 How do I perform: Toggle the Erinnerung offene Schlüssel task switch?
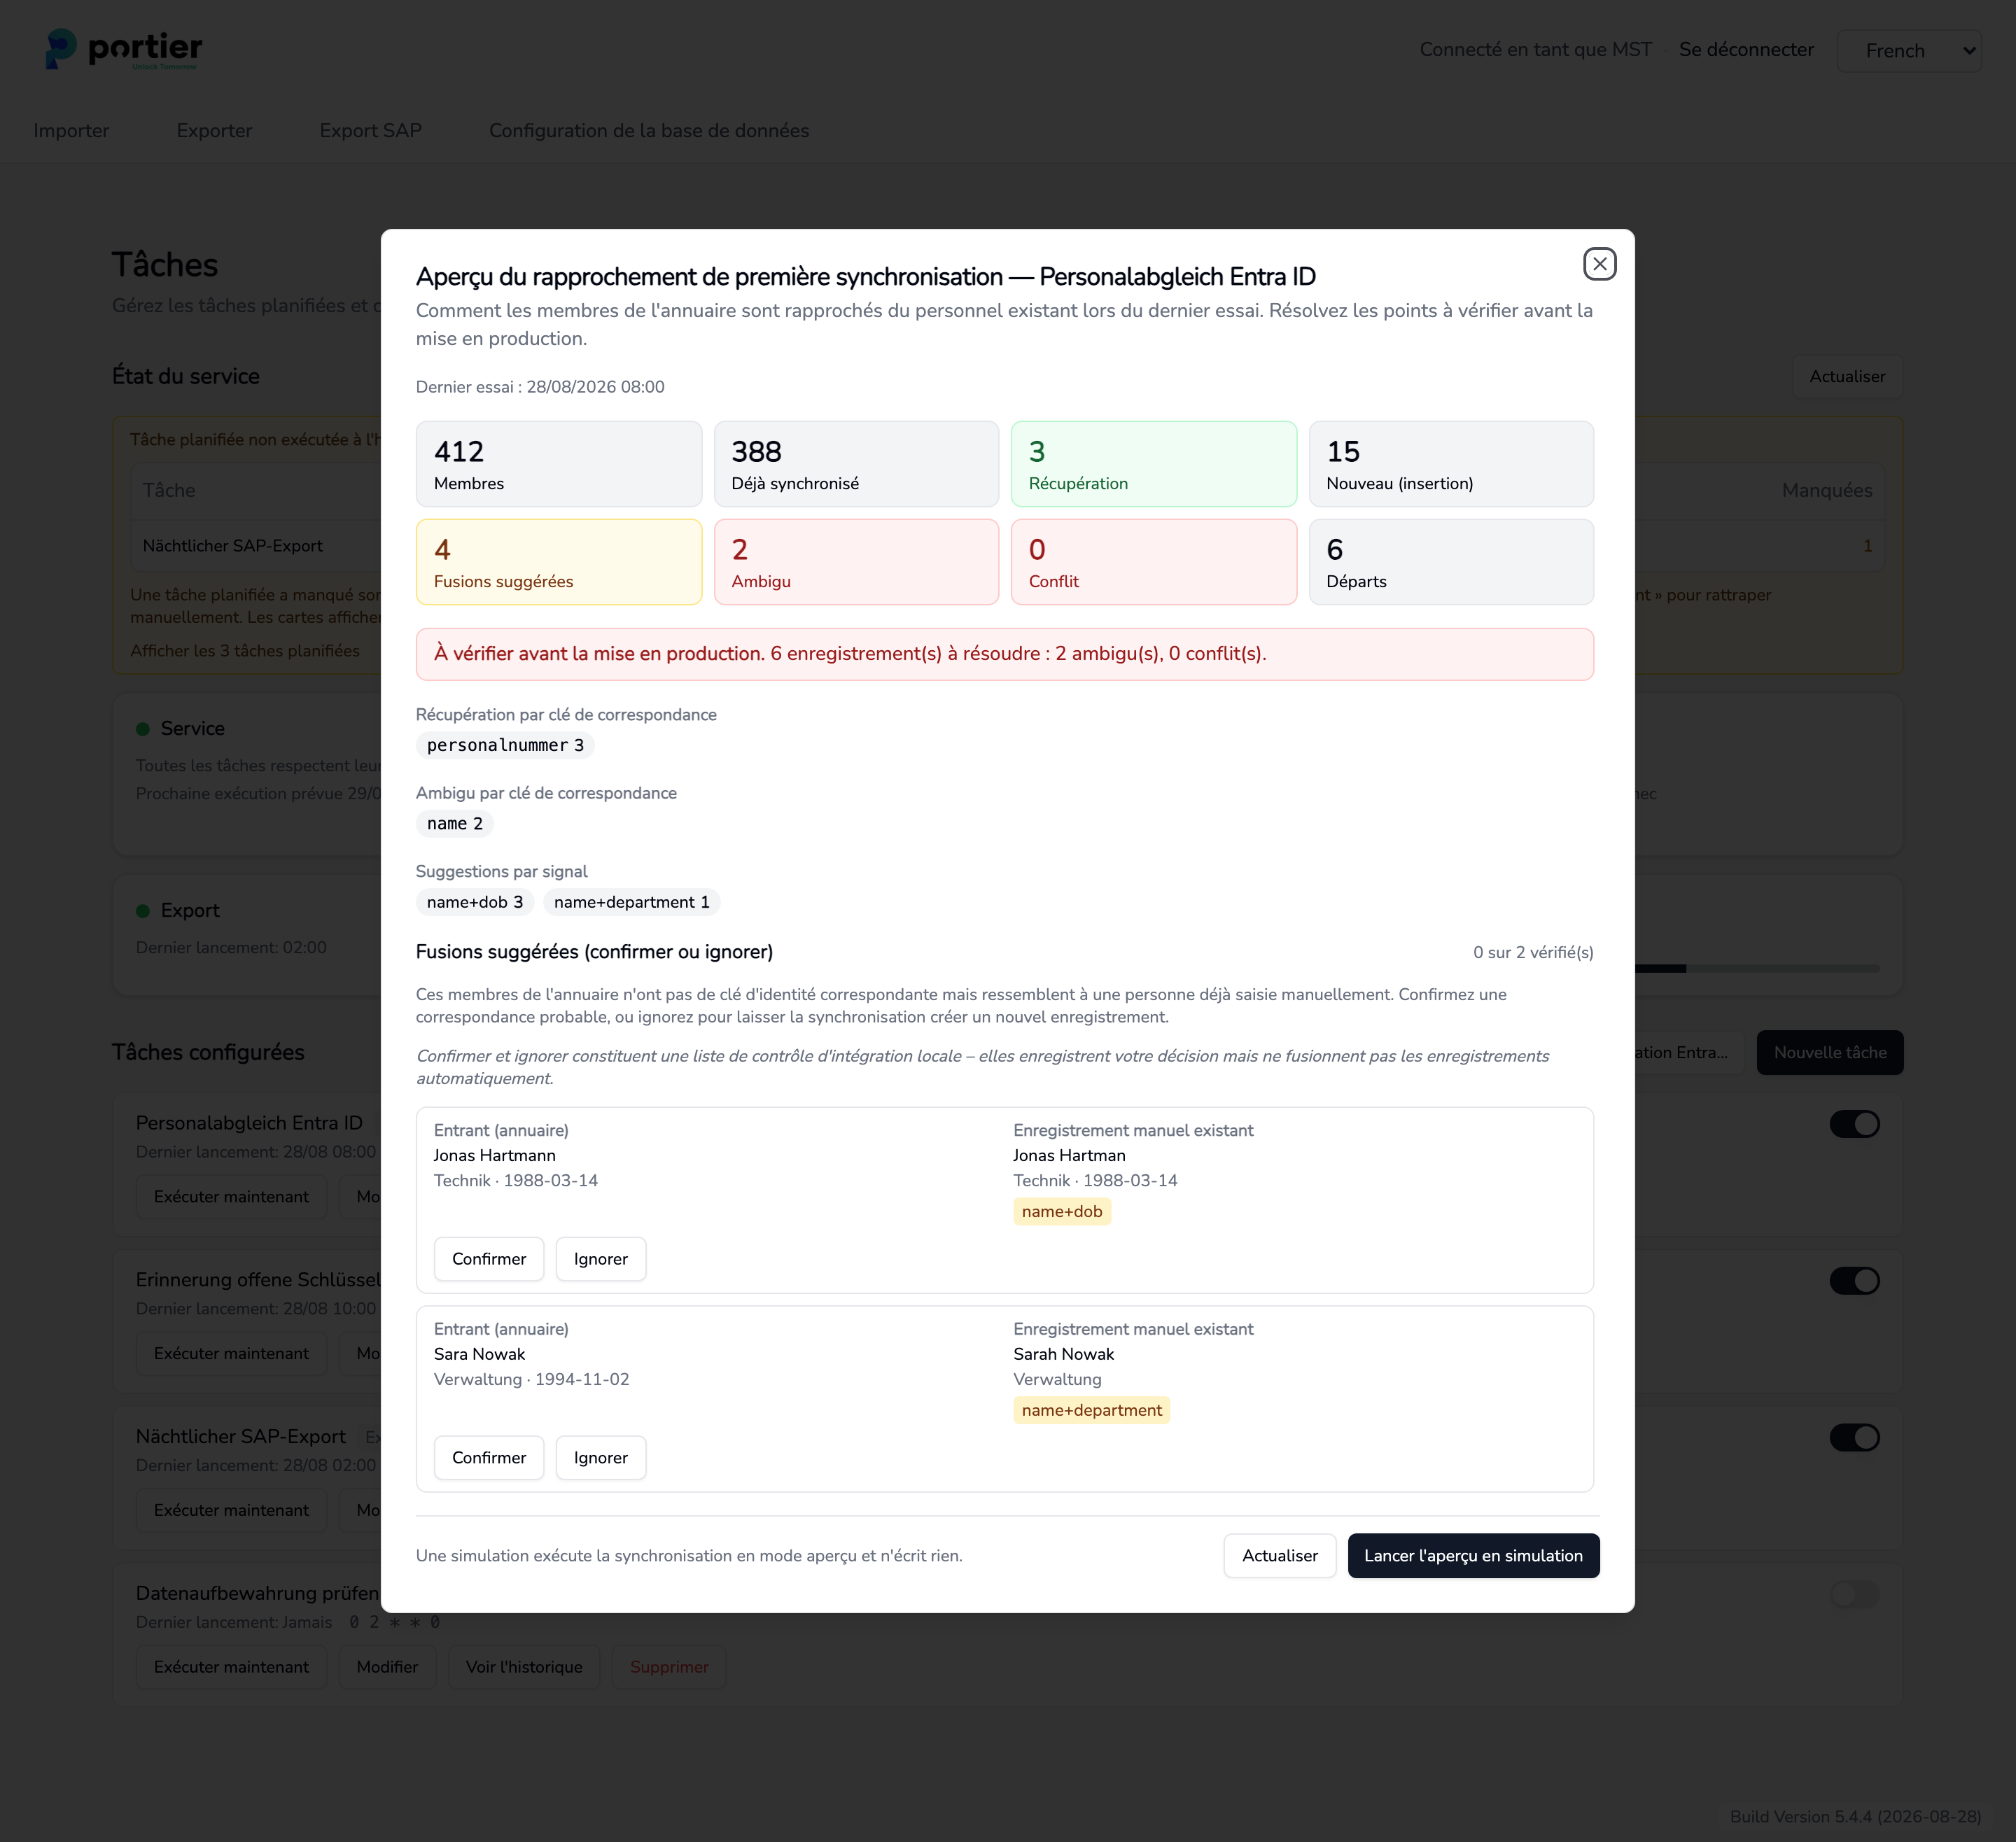1854,1281
